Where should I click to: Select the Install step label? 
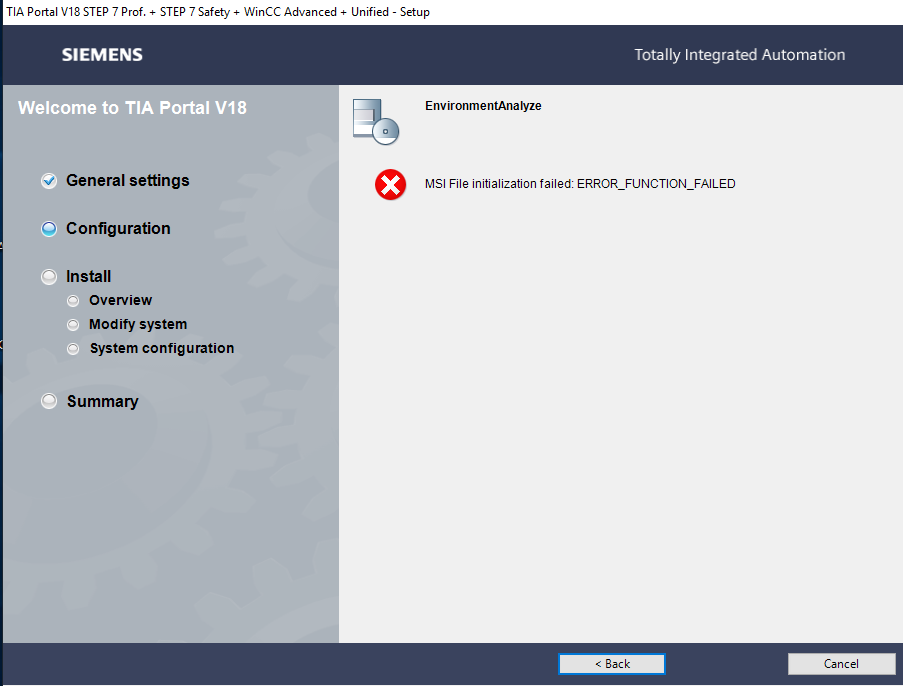tap(88, 276)
